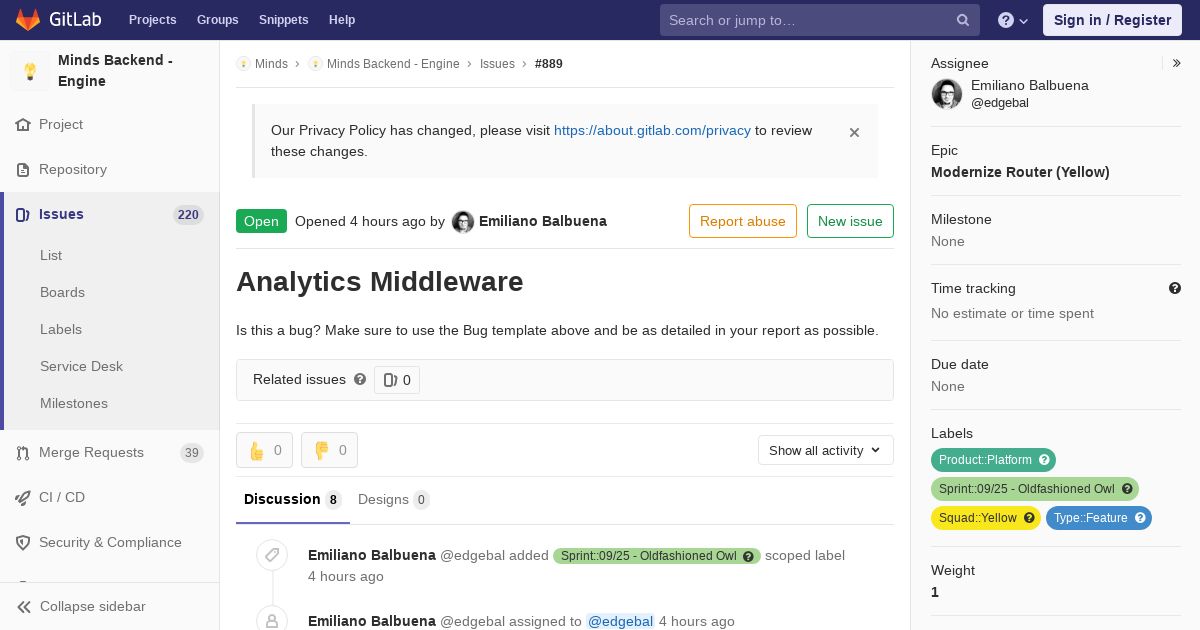
Task: Click help icon on Sprint label in discussion
Action: click(748, 556)
